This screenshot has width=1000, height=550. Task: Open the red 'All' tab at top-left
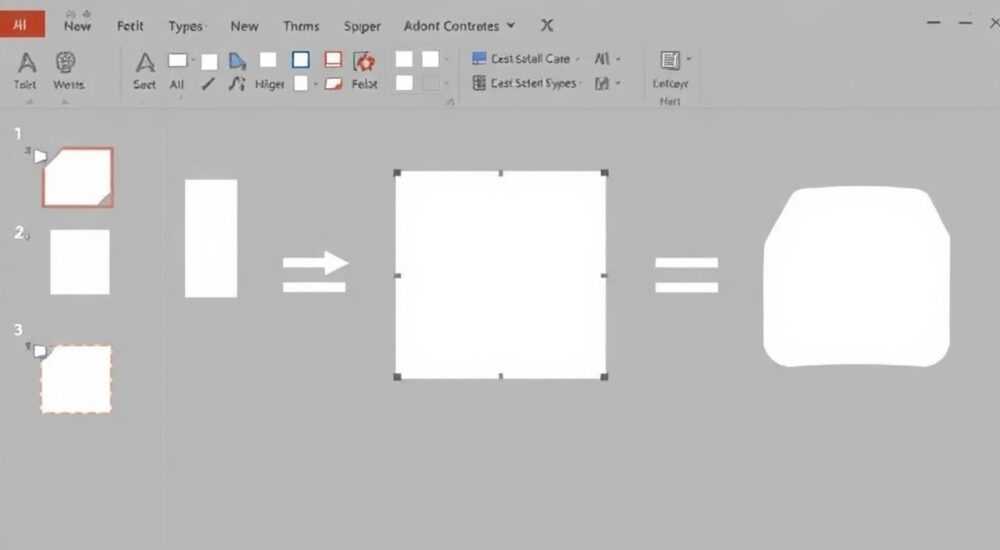[x=22, y=25]
